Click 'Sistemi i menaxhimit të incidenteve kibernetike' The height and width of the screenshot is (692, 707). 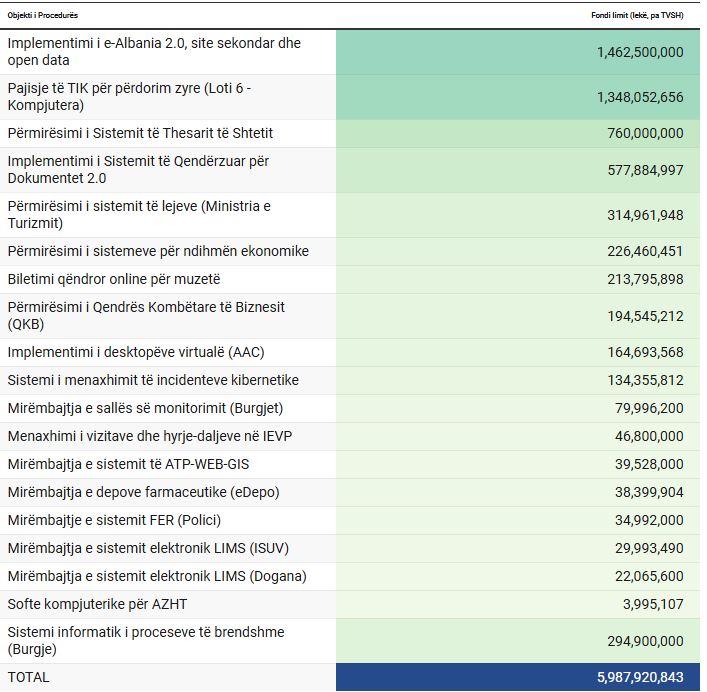point(153,380)
